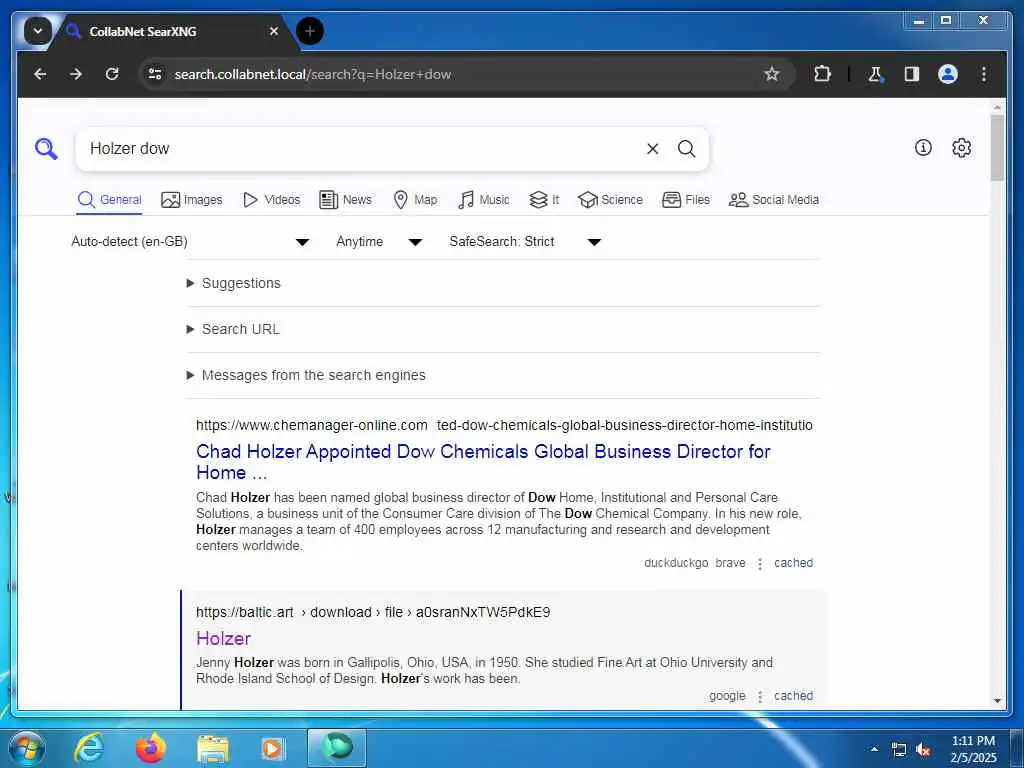
Task: Open the Anytime time range dropdown
Action: tap(379, 242)
